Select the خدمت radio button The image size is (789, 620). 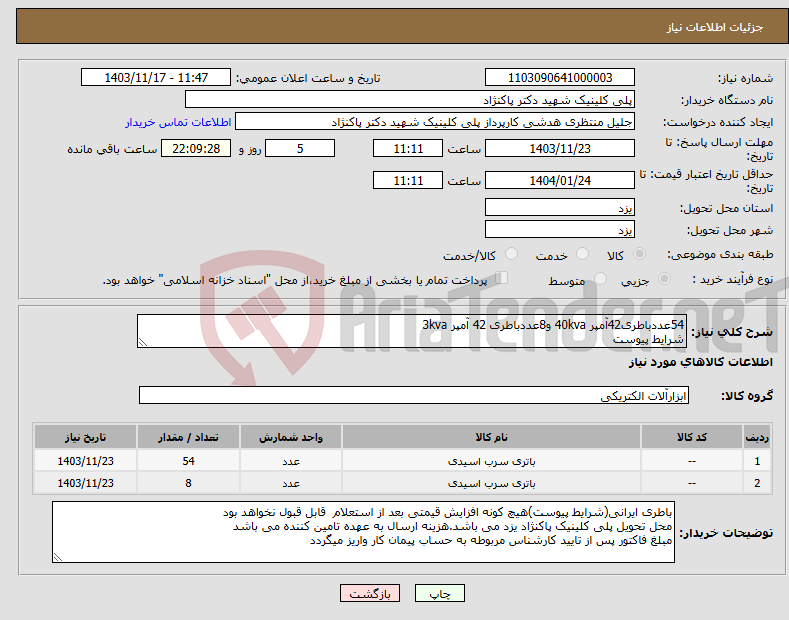pos(582,254)
